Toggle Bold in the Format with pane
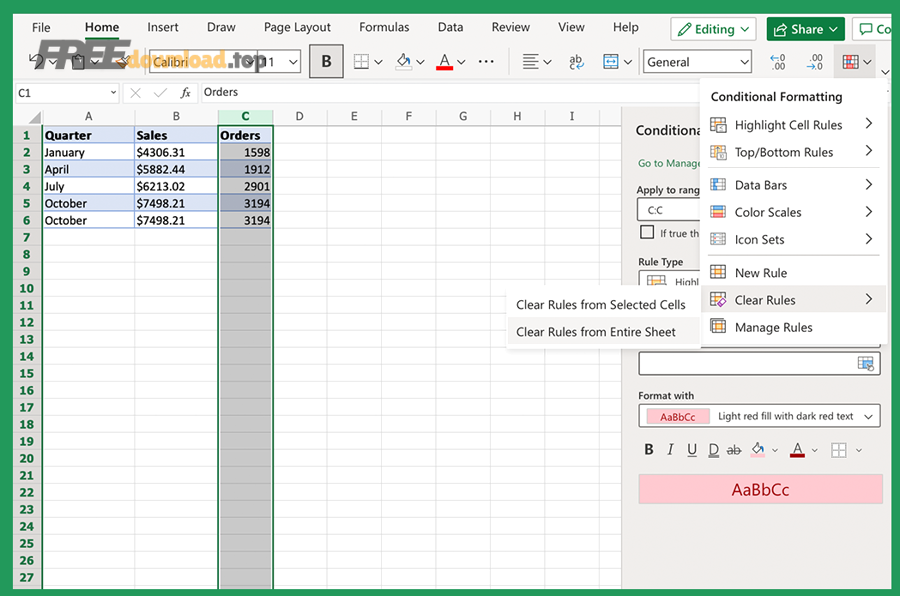The height and width of the screenshot is (596, 900). tap(649, 450)
